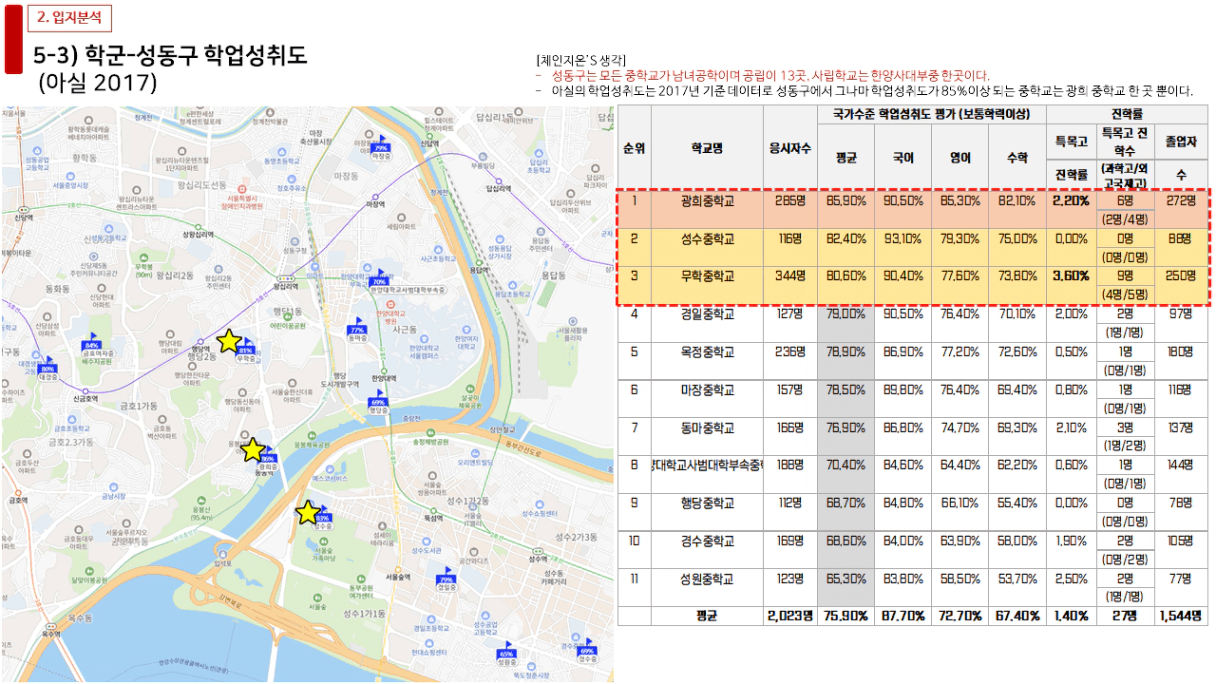Click 경일중학교 in the table
Screen dimensions: 1216x684
(706, 314)
